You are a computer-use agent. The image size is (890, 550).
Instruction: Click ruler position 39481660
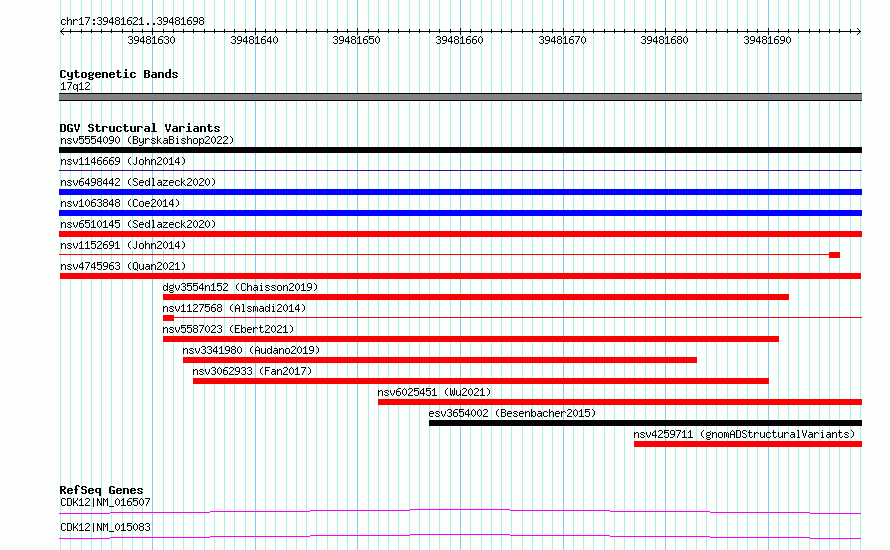[459, 40]
